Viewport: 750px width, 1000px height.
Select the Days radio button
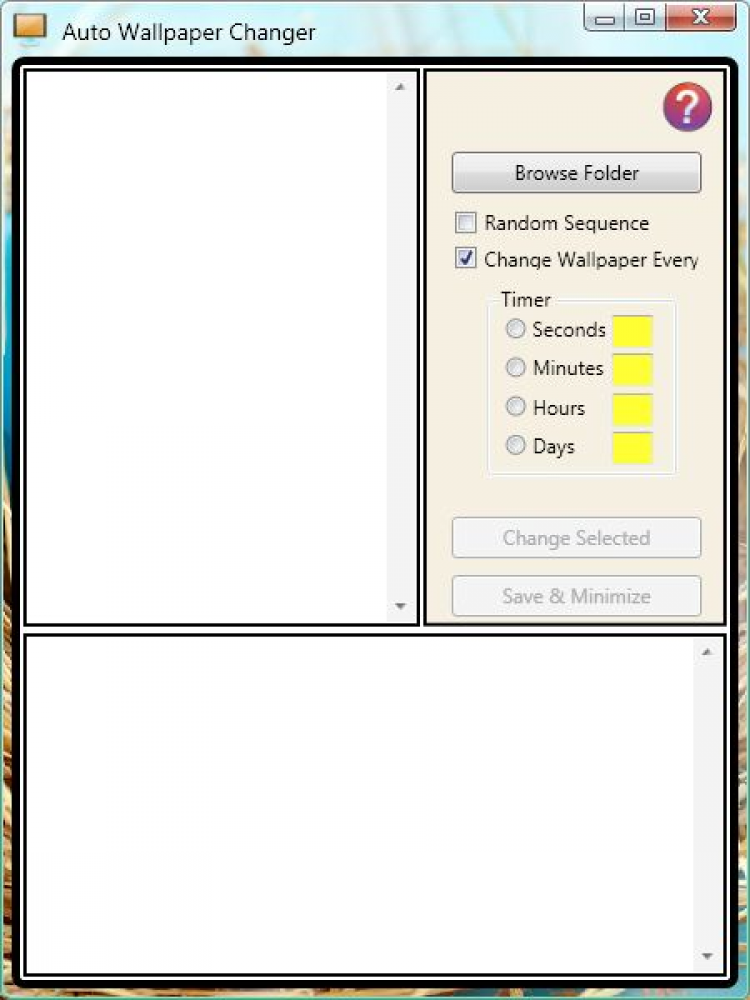tap(515, 445)
